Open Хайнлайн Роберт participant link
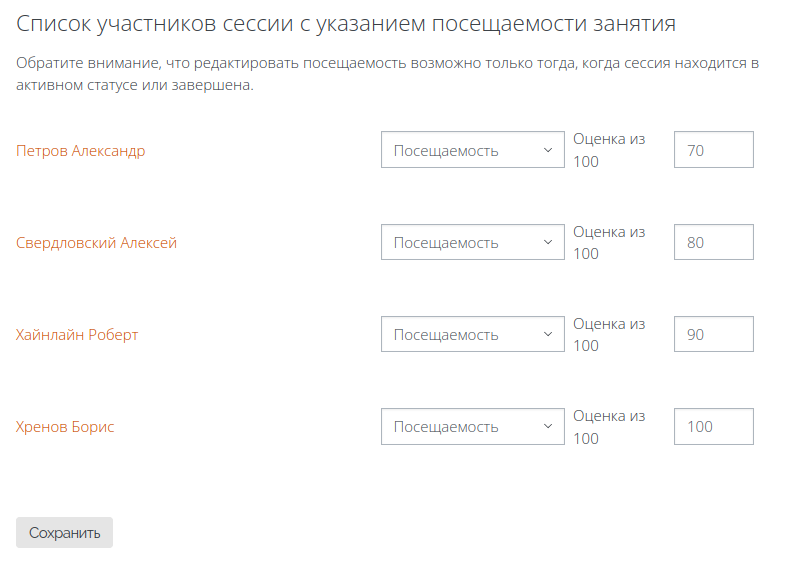This screenshot has width=789, height=577. coord(77,335)
